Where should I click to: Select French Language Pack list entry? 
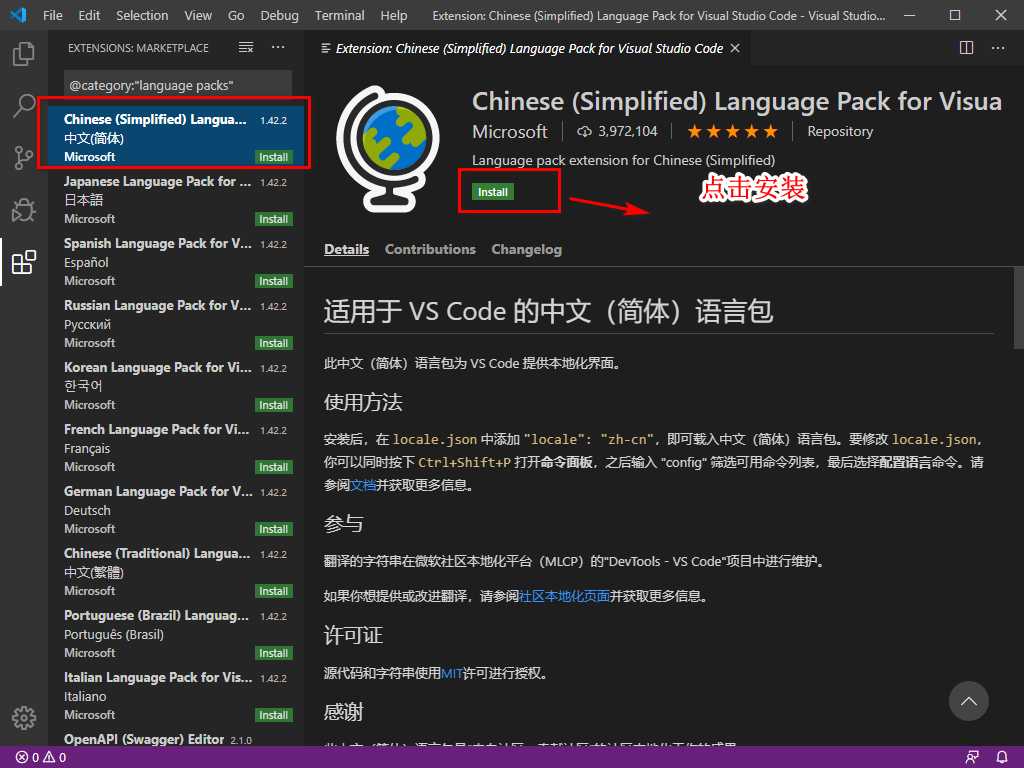click(x=178, y=447)
